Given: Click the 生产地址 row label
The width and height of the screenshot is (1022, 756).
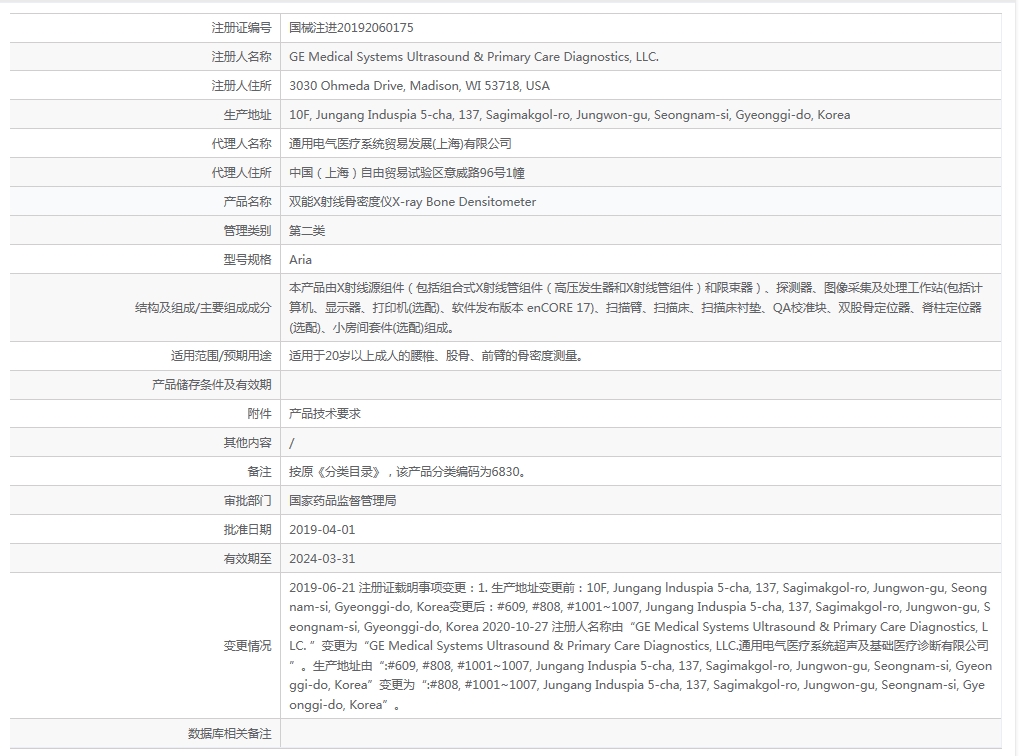Looking at the screenshot, I should 247,115.
